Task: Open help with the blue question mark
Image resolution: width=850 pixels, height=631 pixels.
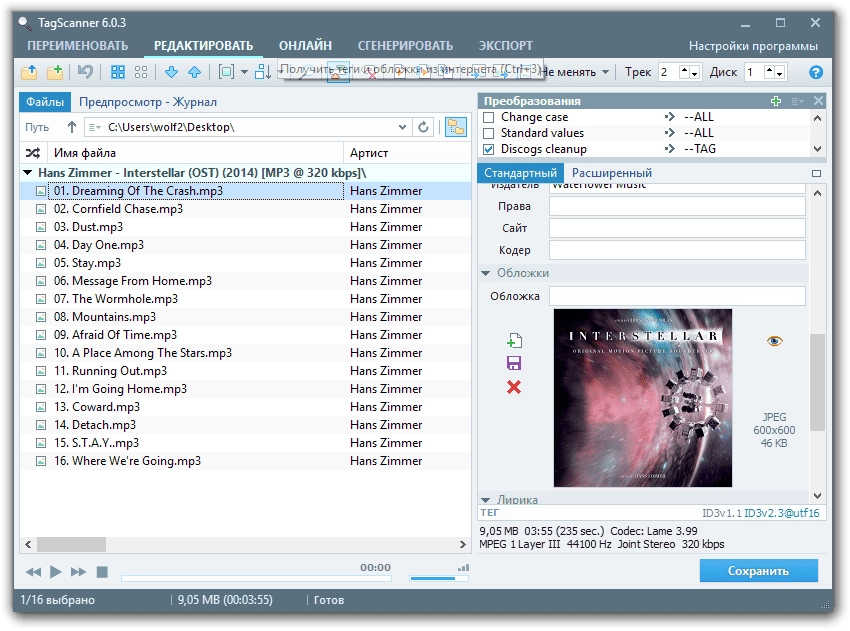Action: click(x=816, y=72)
